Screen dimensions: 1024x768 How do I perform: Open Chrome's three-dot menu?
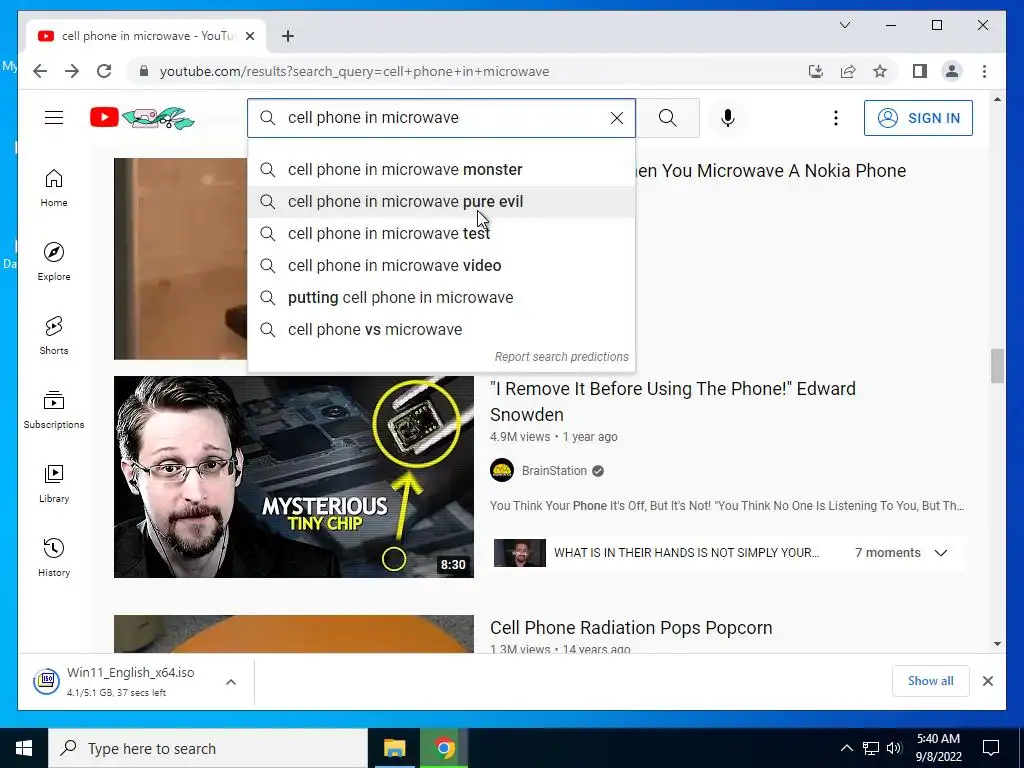(984, 71)
